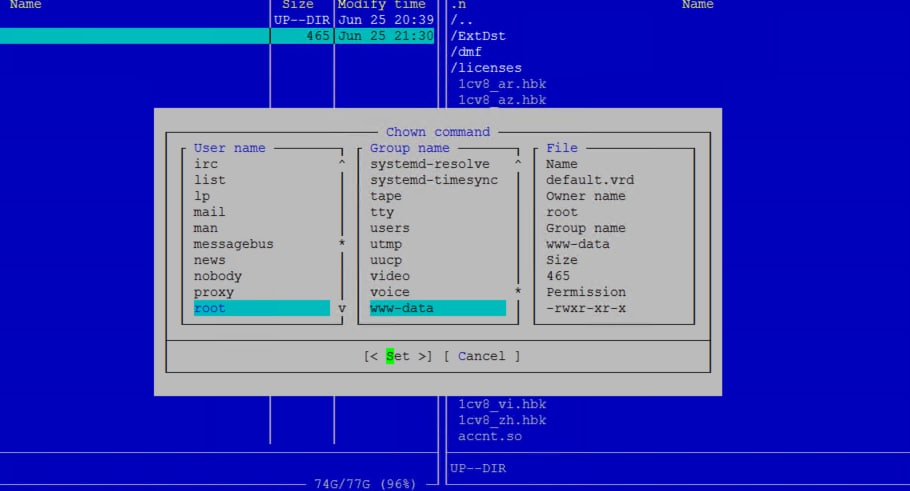Image resolution: width=910 pixels, height=491 pixels.
Task: Select 'www-data' in the Group name list
Action: click(x=438, y=308)
